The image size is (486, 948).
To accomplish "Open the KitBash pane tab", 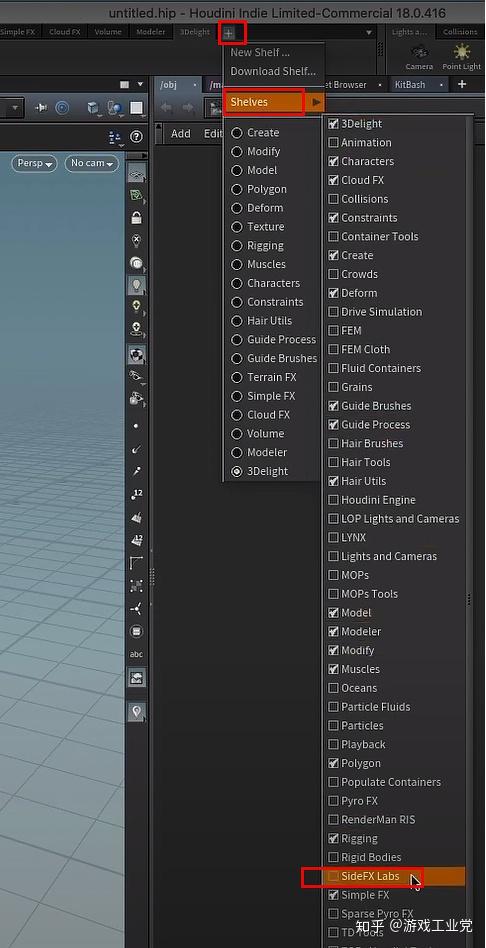I will pos(410,85).
